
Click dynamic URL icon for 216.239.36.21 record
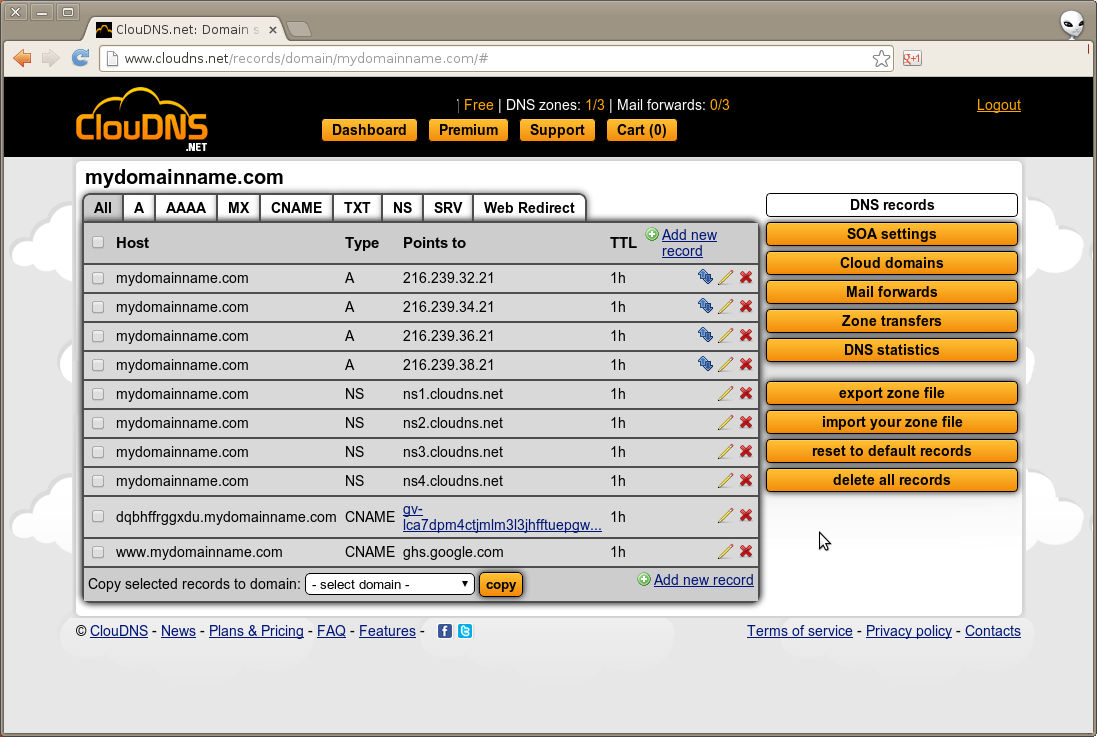coord(705,335)
